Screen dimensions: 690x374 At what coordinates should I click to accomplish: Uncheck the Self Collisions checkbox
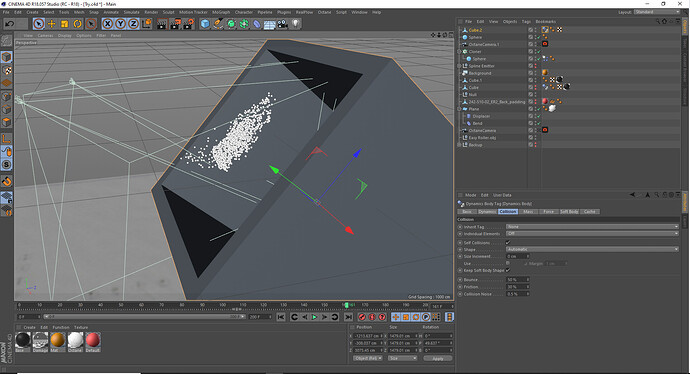click(x=508, y=242)
